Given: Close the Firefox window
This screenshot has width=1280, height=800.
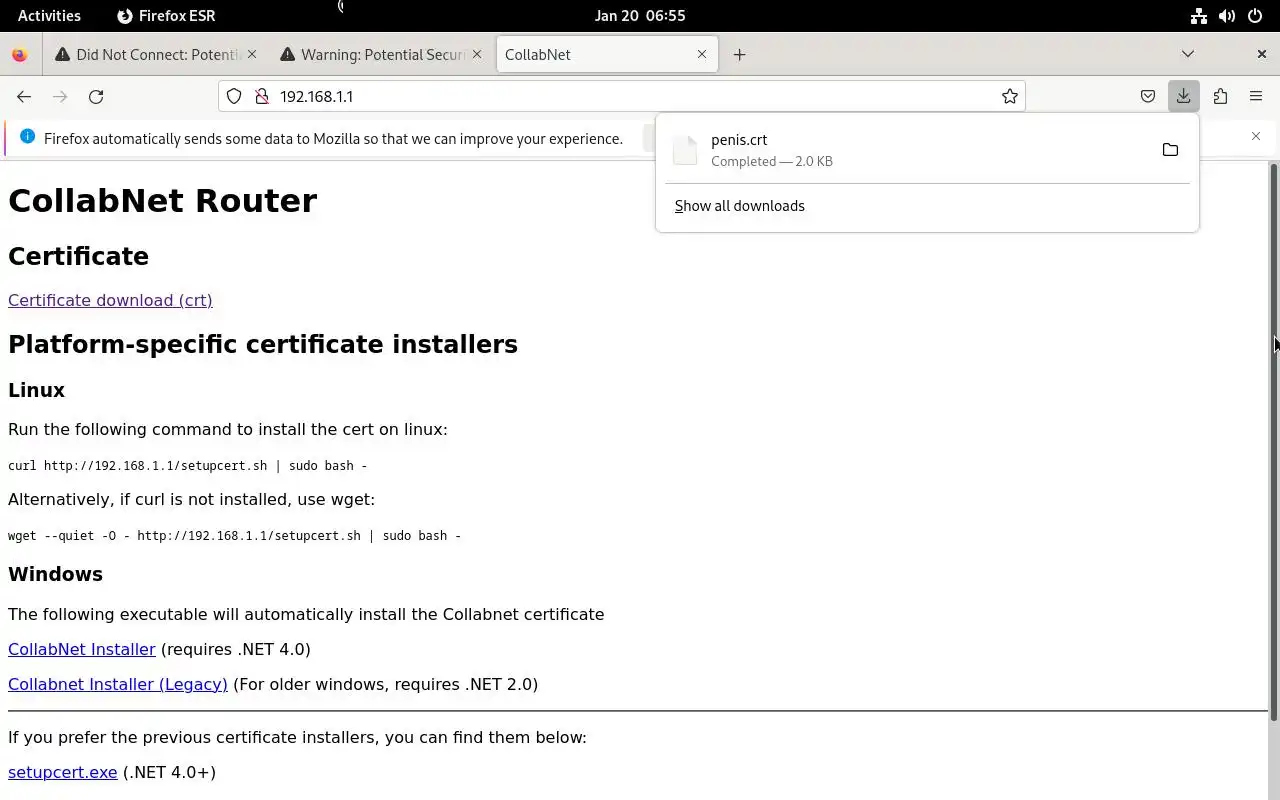Looking at the screenshot, I should (1261, 54).
